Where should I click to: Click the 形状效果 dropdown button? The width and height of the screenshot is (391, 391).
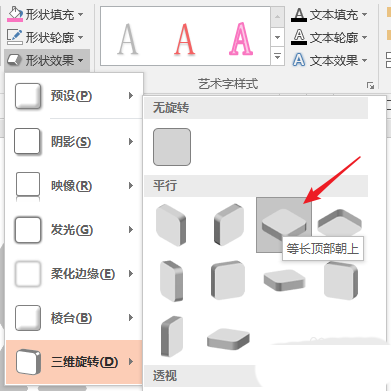(x=47, y=60)
